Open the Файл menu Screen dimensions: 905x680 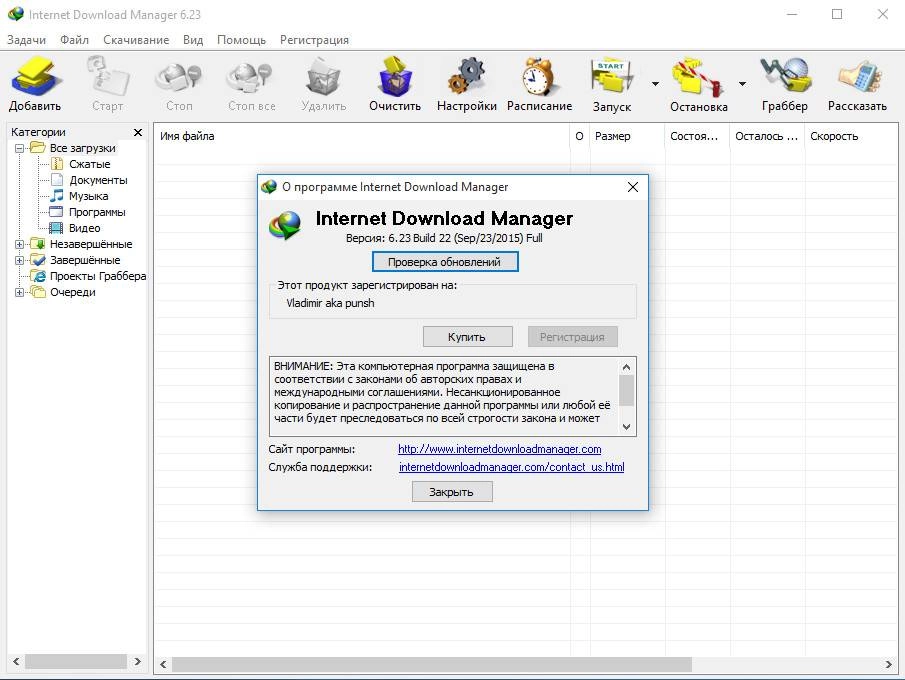(74, 40)
